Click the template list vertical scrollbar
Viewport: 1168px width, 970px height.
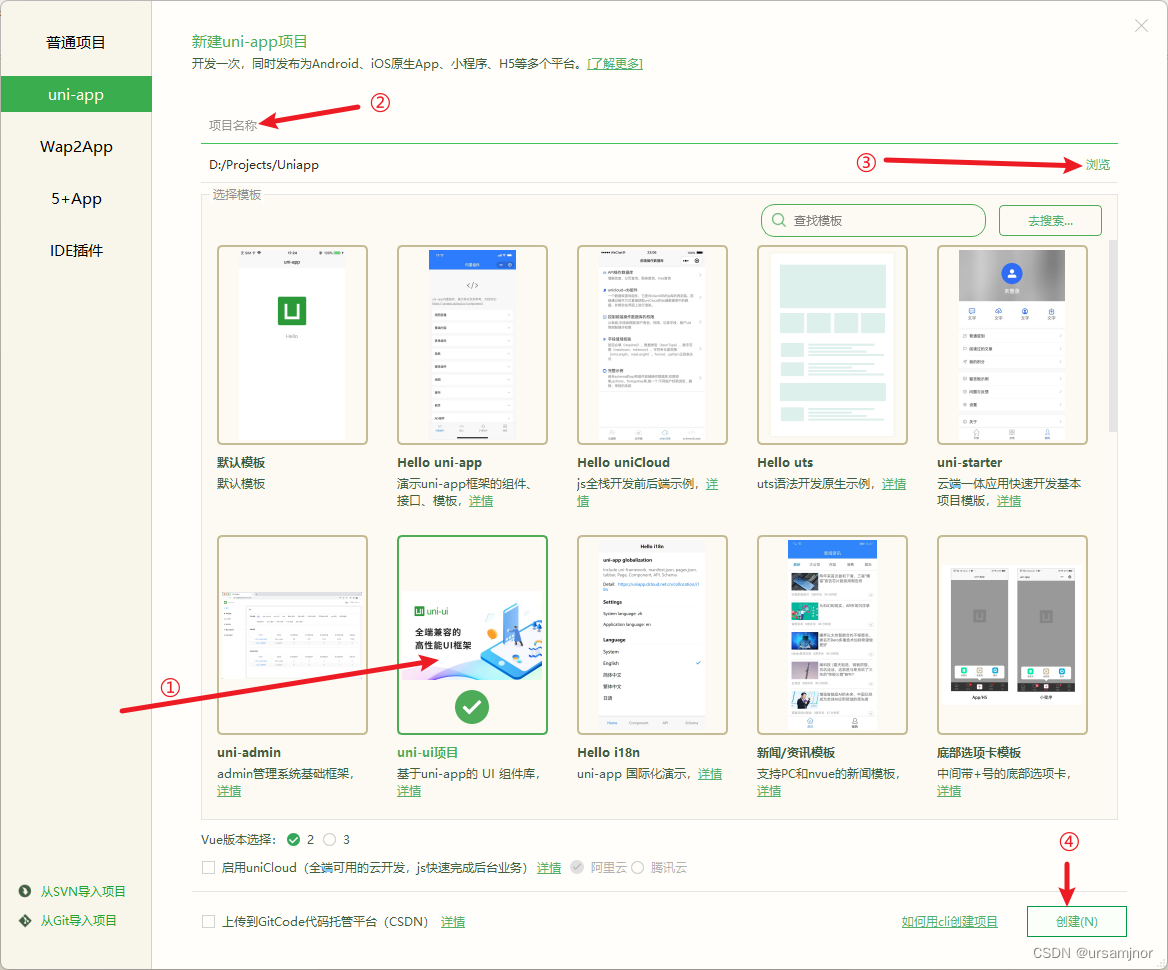1113,336
